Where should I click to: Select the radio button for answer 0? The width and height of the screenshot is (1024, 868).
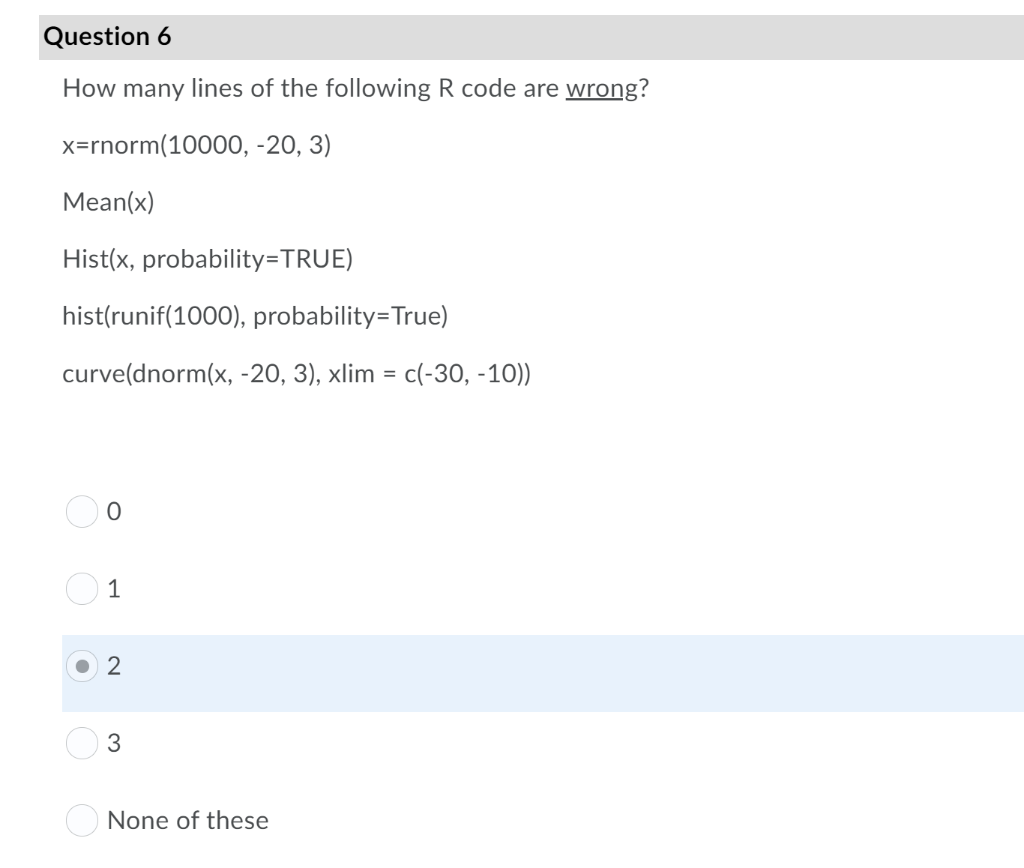point(84,512)
